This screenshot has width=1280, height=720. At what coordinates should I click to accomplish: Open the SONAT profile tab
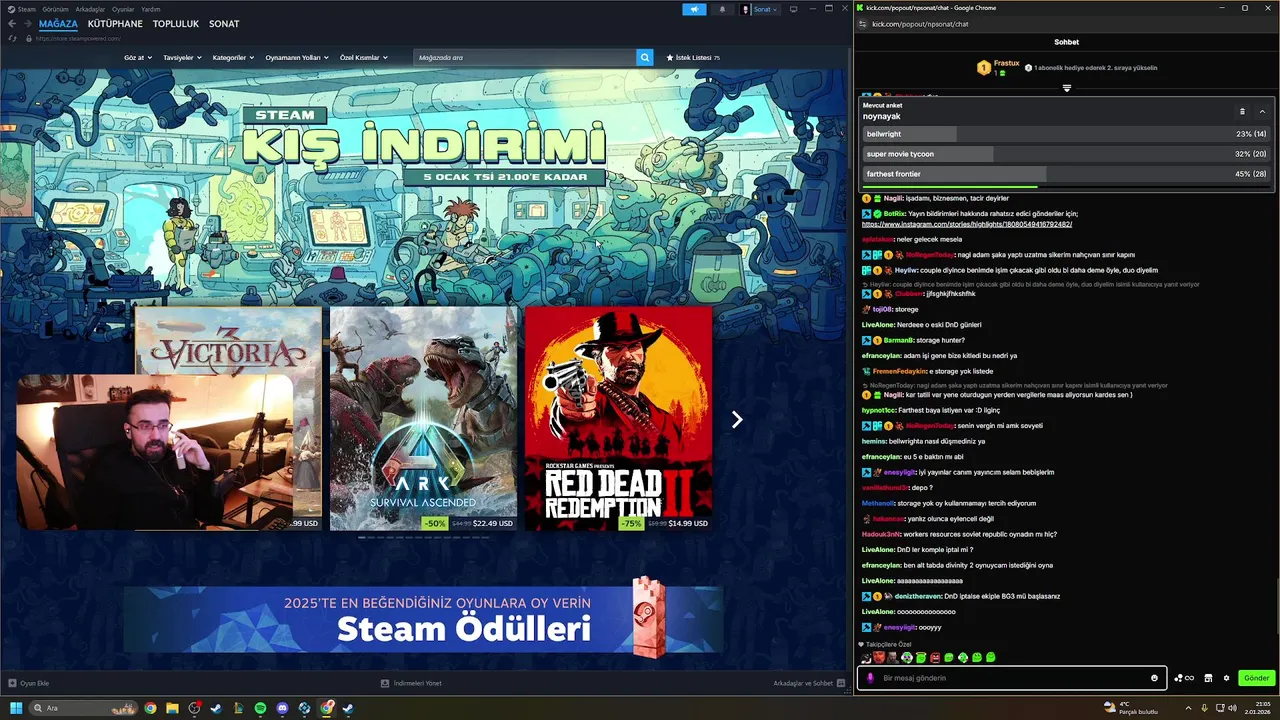pyautogui.click(x=224, y=23)
